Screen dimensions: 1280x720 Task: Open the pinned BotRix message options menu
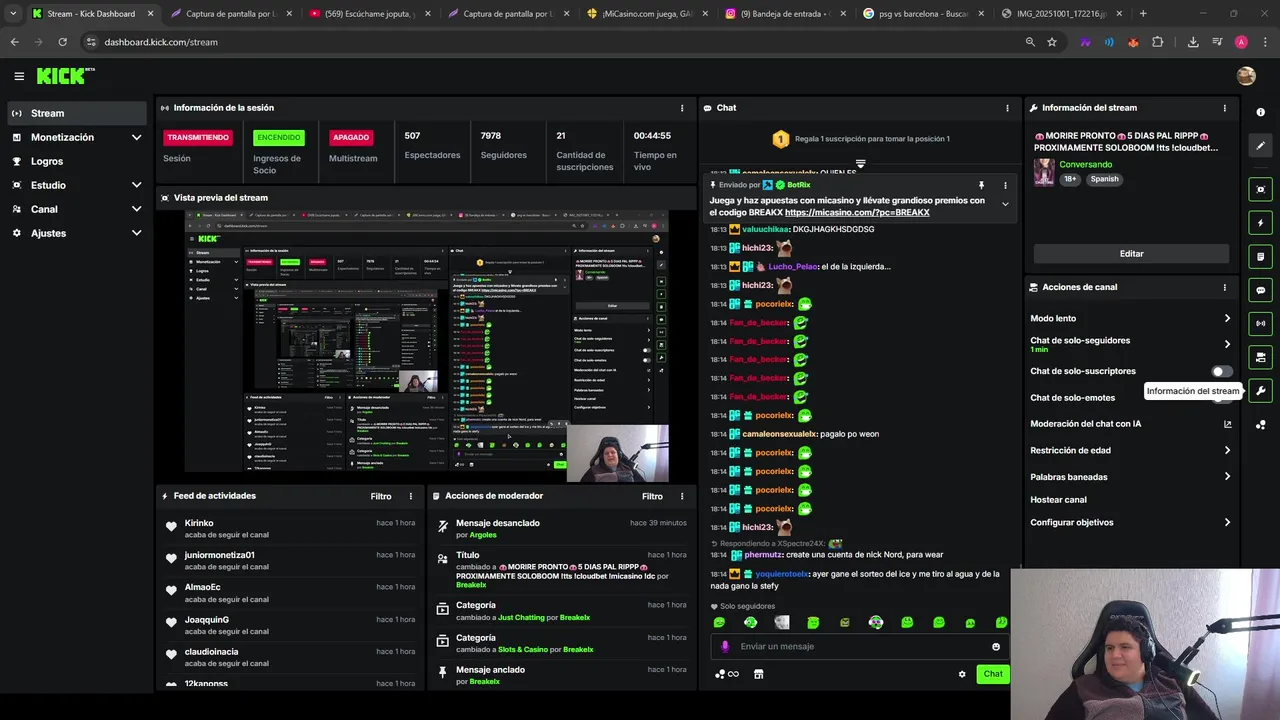click(1005, 185)
